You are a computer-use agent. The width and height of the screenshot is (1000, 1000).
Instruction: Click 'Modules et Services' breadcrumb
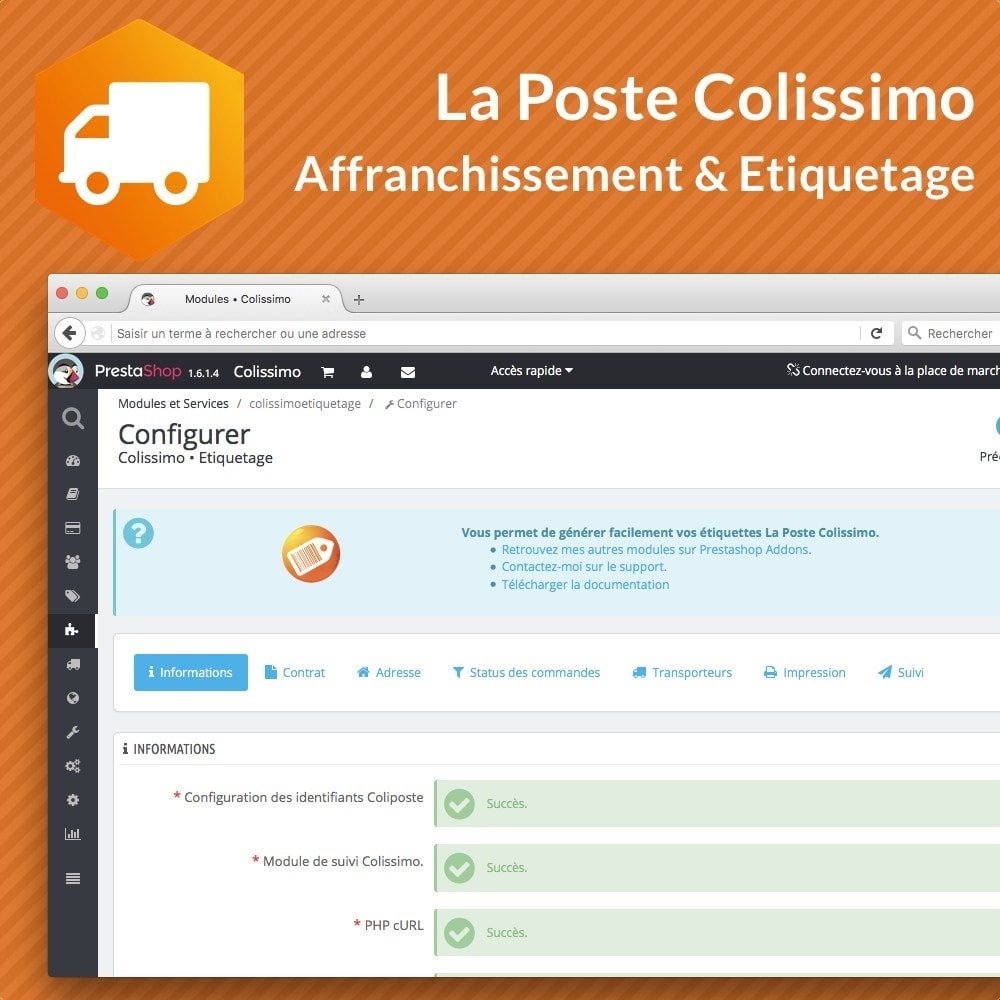(173, 404)
